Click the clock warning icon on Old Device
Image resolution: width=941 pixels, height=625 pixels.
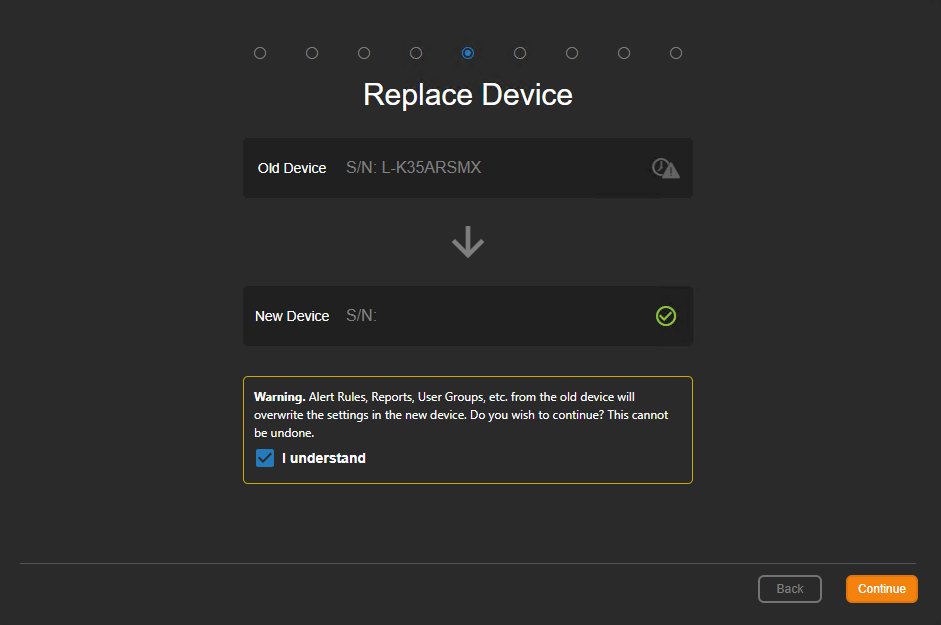click(x=666, y=168)
